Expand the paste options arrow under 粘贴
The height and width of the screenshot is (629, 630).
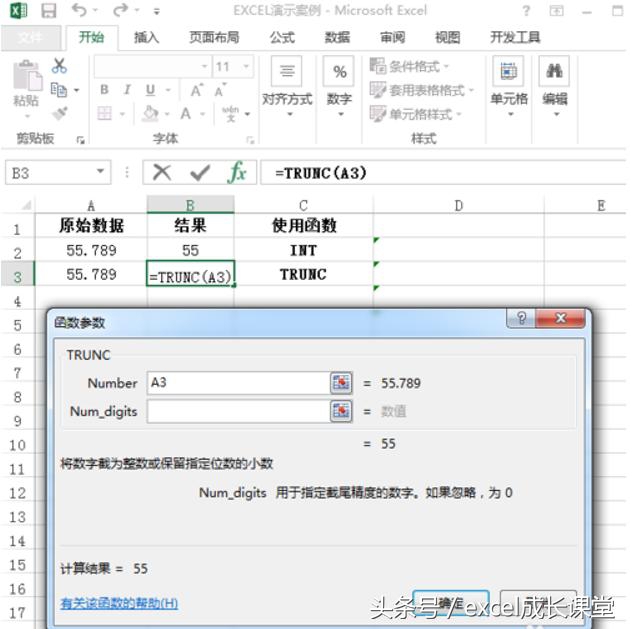(x=27, y=116)
